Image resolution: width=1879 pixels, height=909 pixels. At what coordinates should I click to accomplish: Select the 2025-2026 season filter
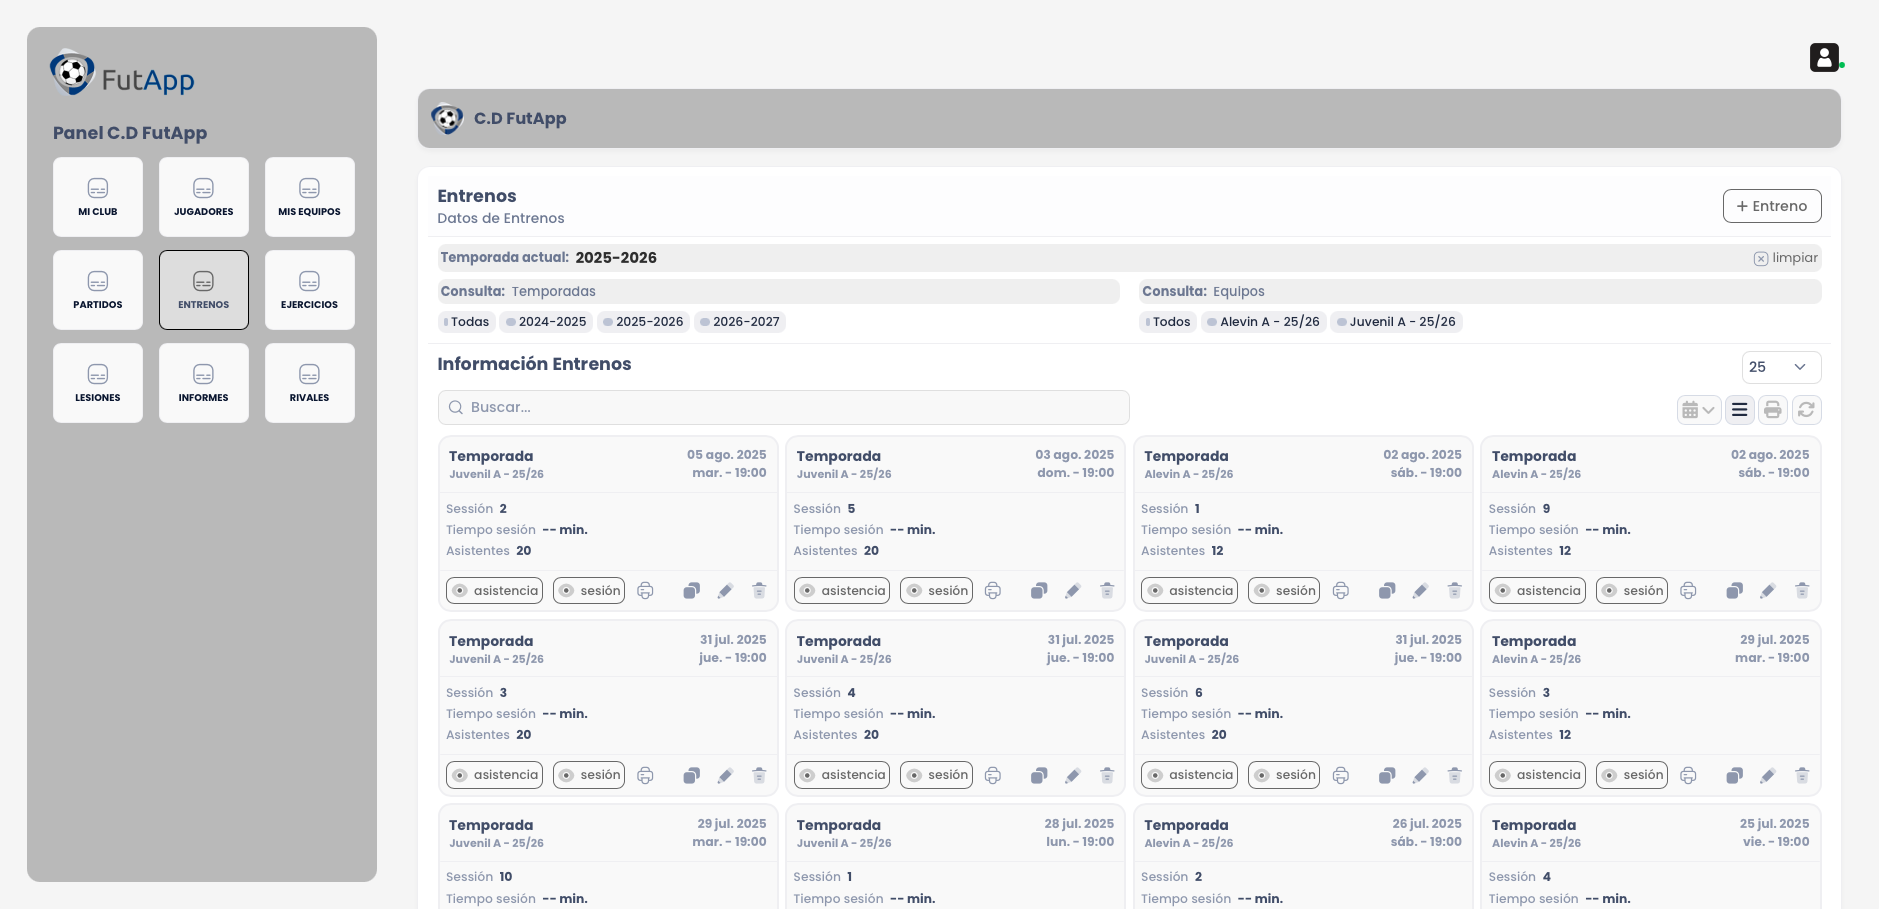coord(643,322)
